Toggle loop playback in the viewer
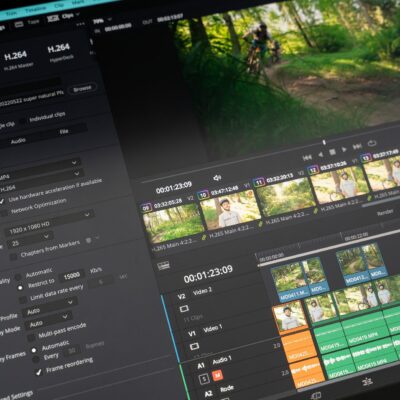Viewport: 400px width, 400px height. 372,144
